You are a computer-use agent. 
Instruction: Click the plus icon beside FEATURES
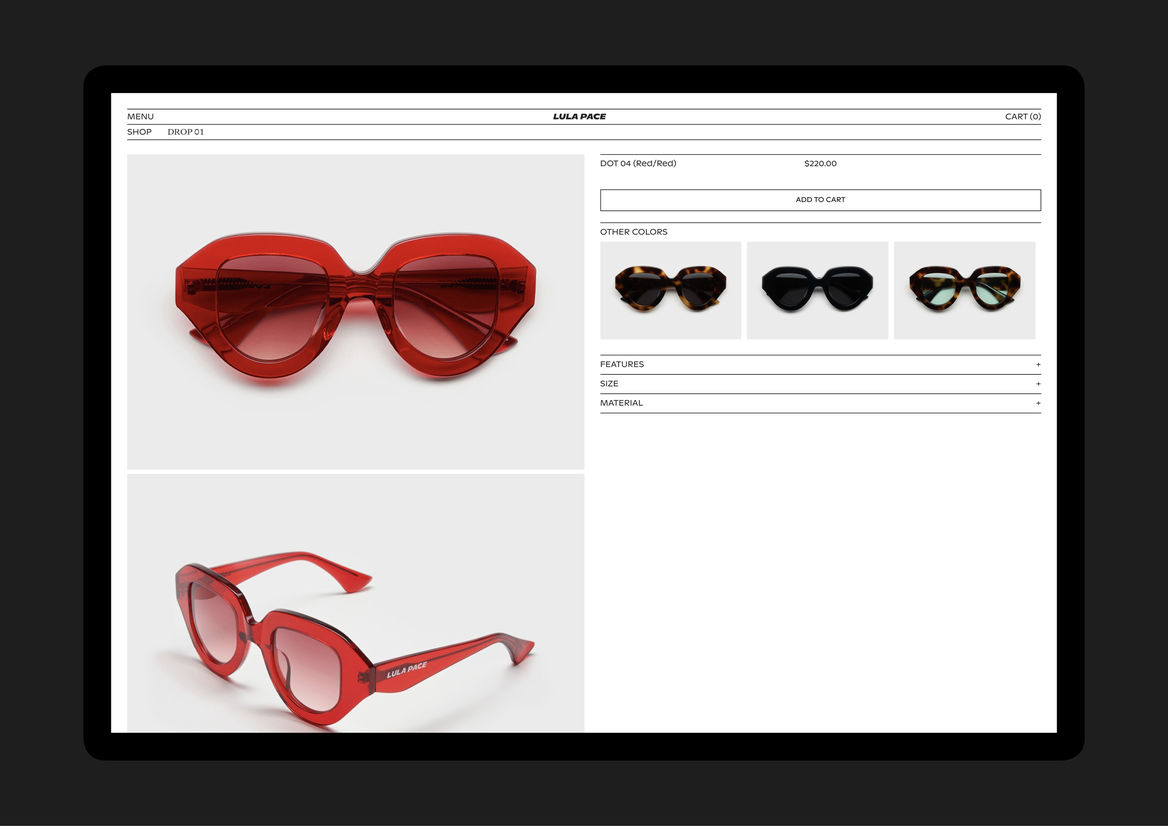[x=1037, y=365]
